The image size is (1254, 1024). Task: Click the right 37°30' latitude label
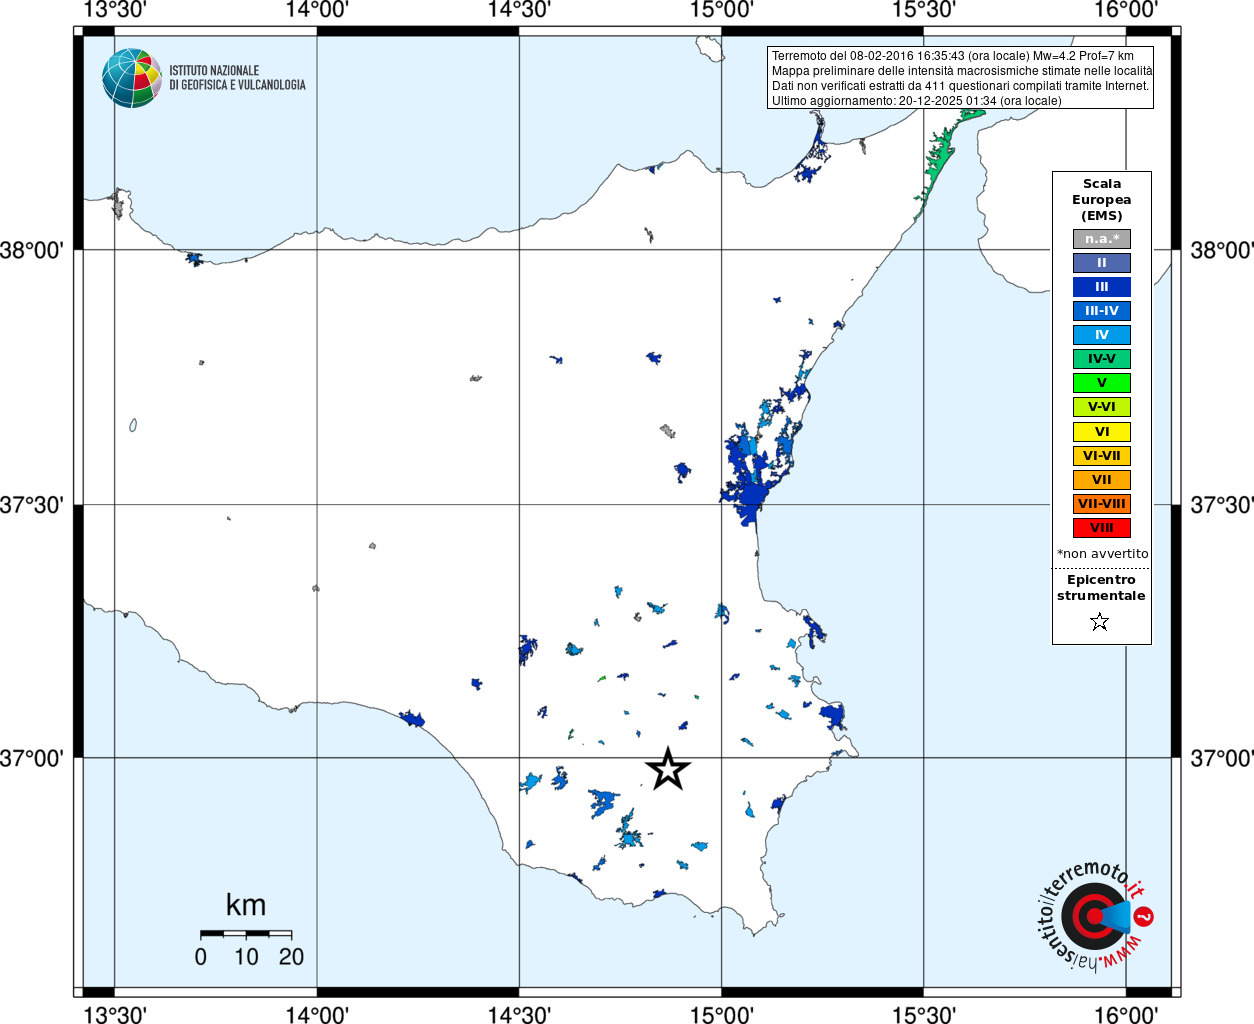tap(1221, 505)
